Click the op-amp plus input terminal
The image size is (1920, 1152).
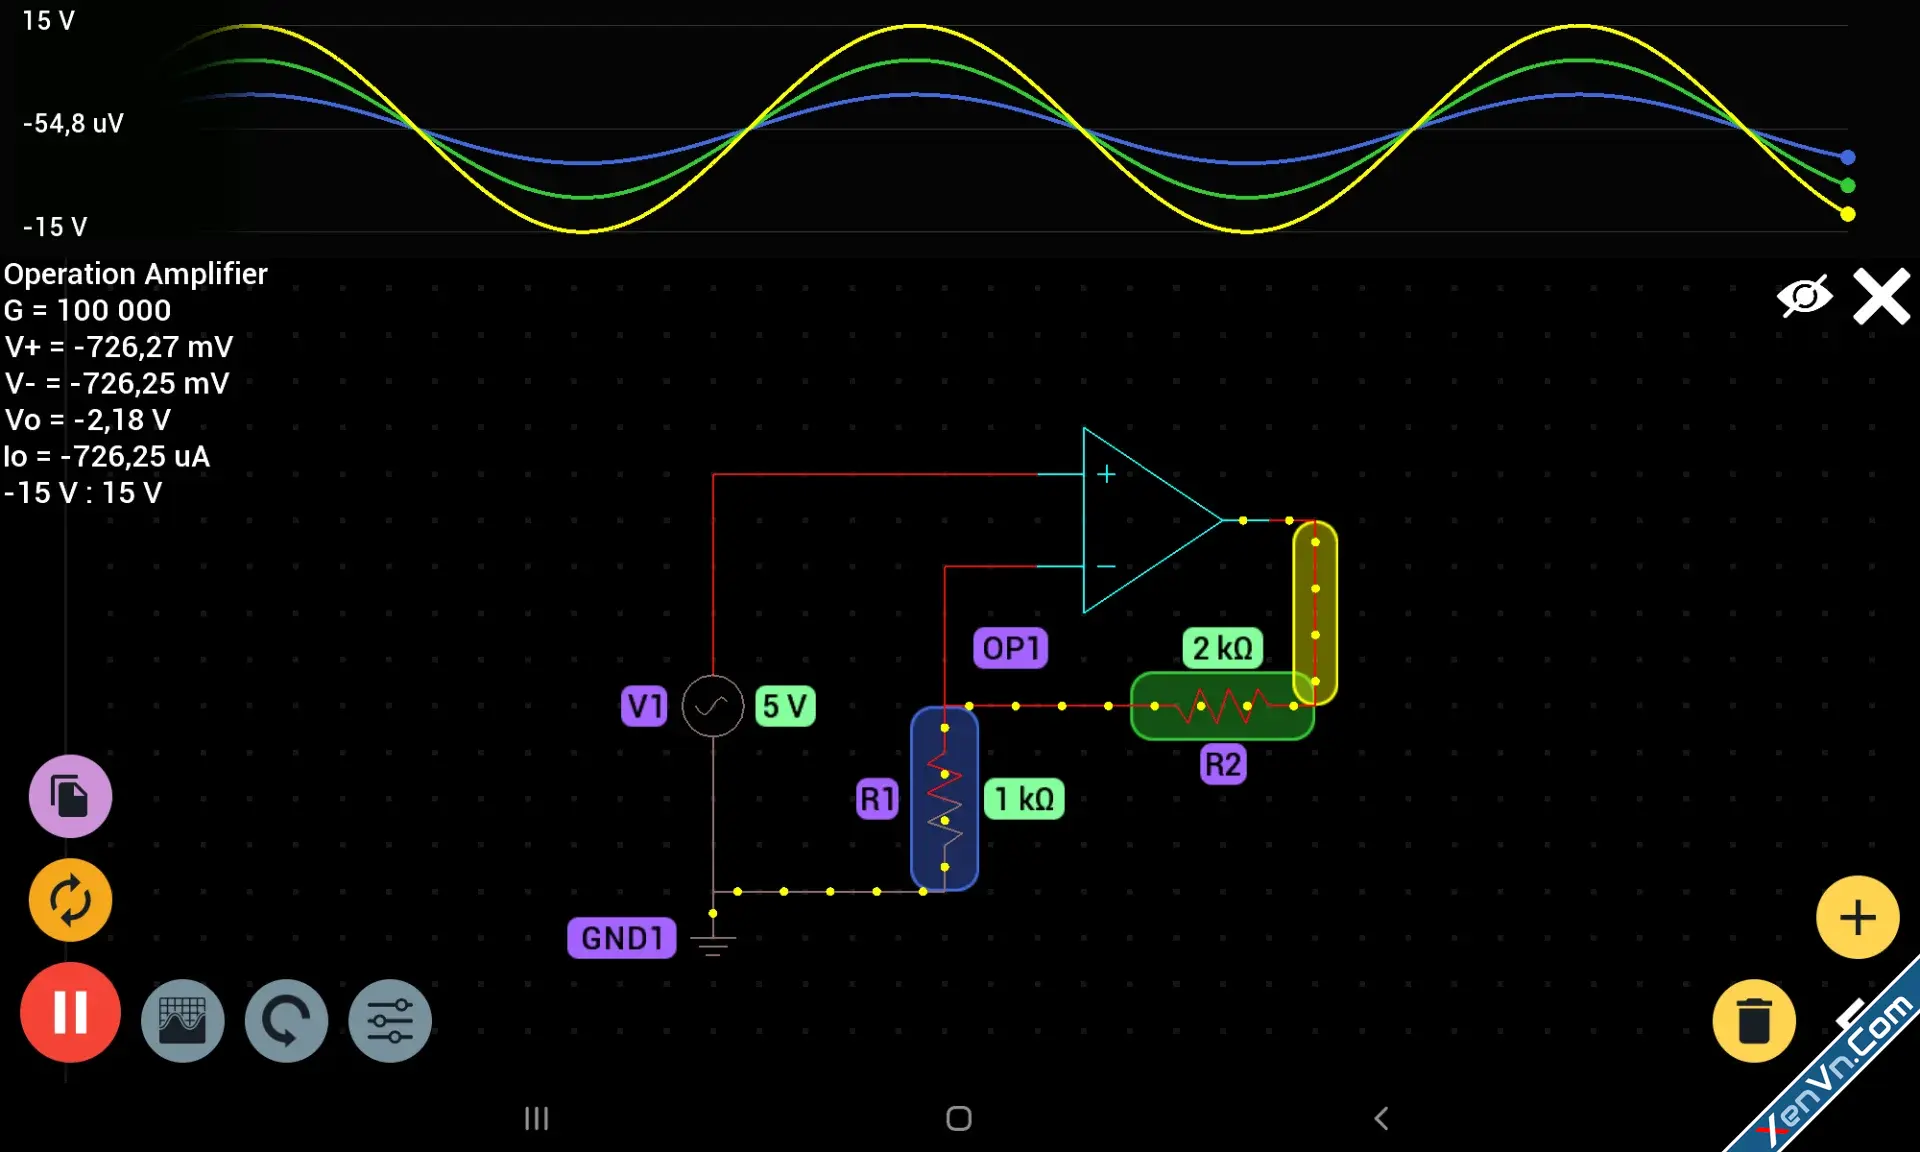coord(1106,474)
